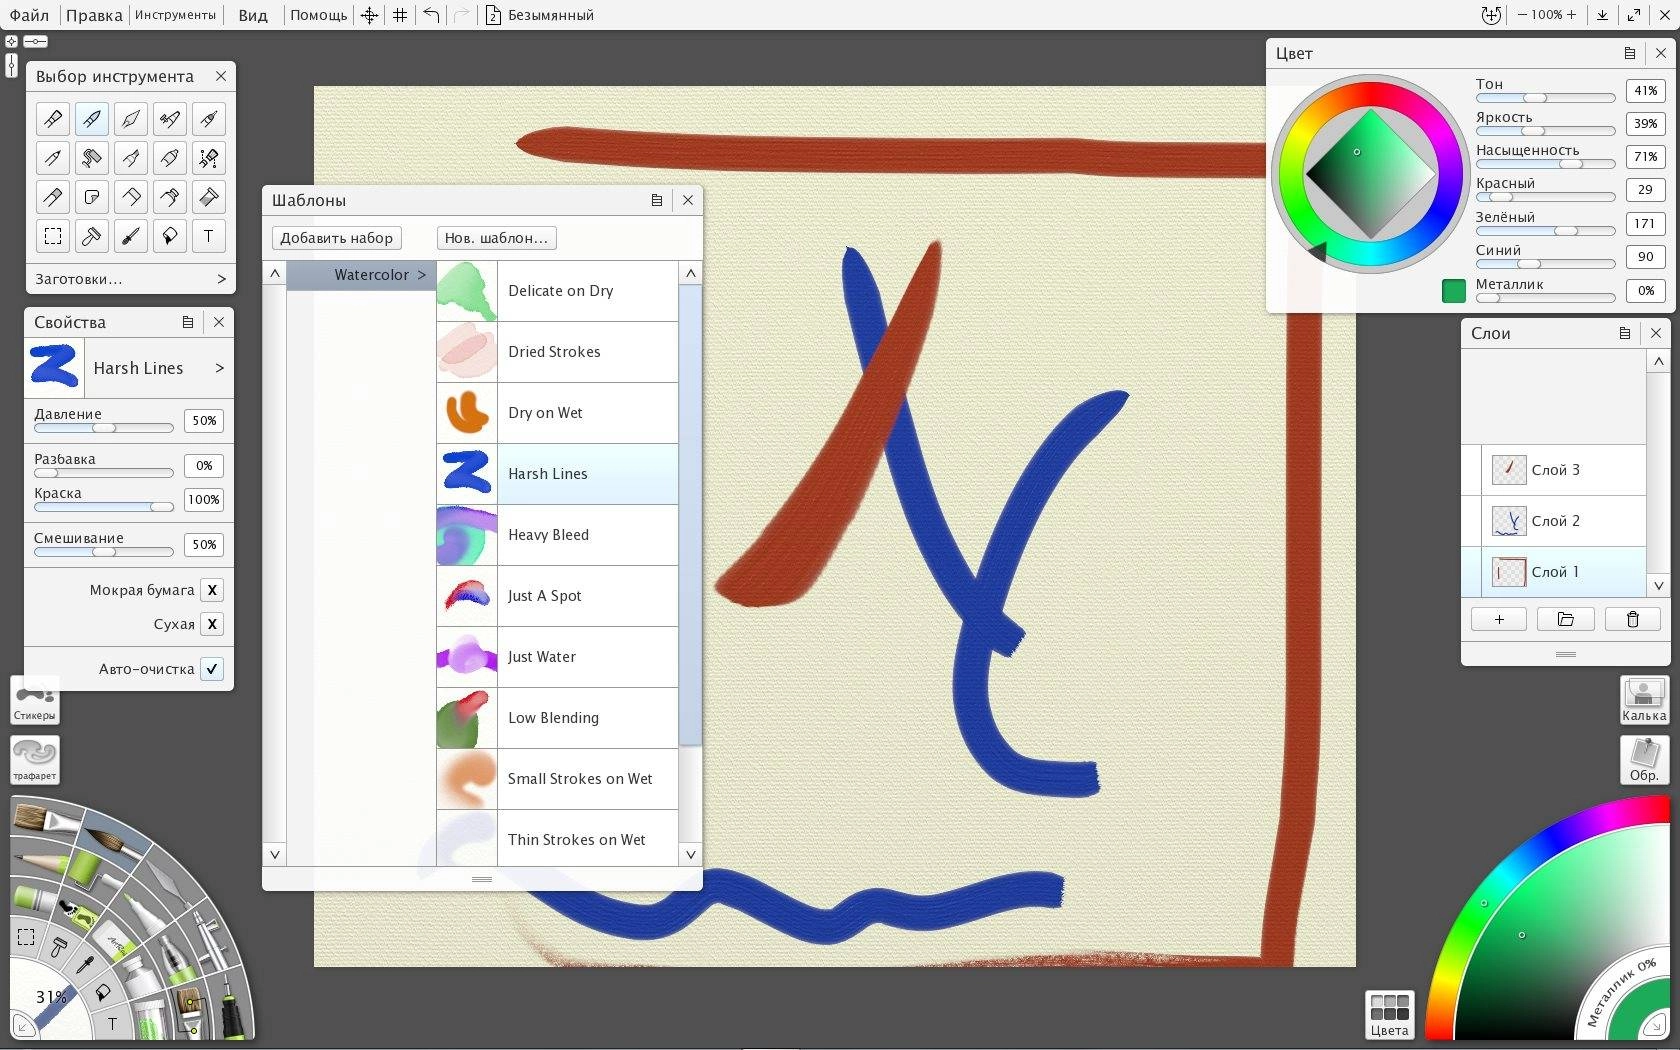Enter fullscreen via top-right expand icon
This screenshot has height=1050, width=1680.
pos(1634,15)
